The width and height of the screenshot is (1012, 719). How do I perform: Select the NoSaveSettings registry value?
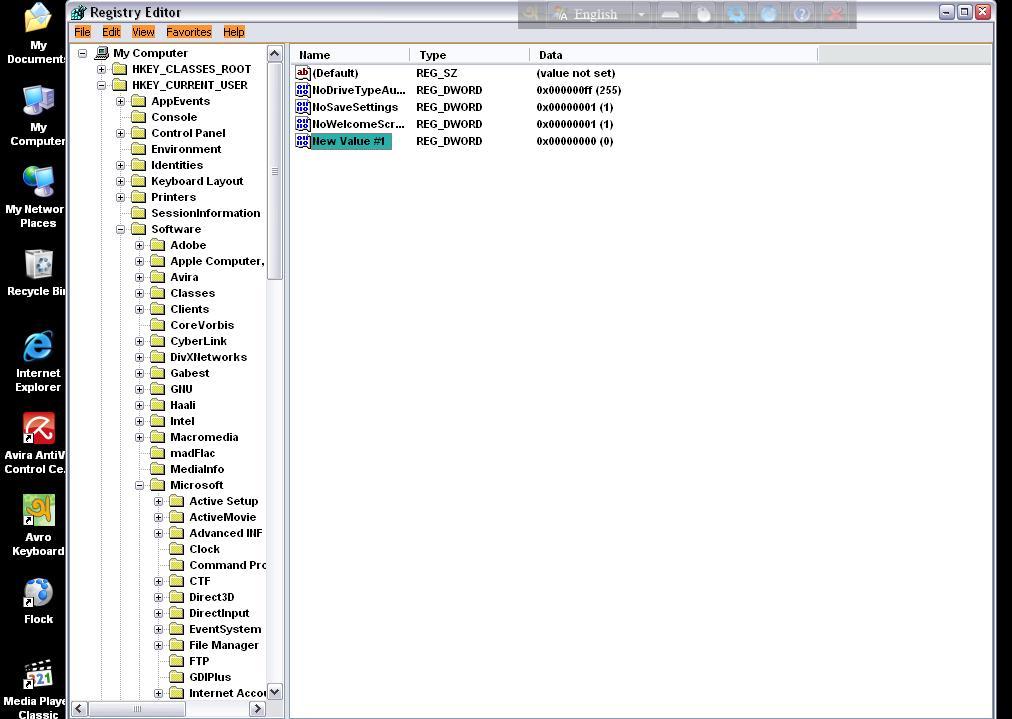click(x=354, y=107)
